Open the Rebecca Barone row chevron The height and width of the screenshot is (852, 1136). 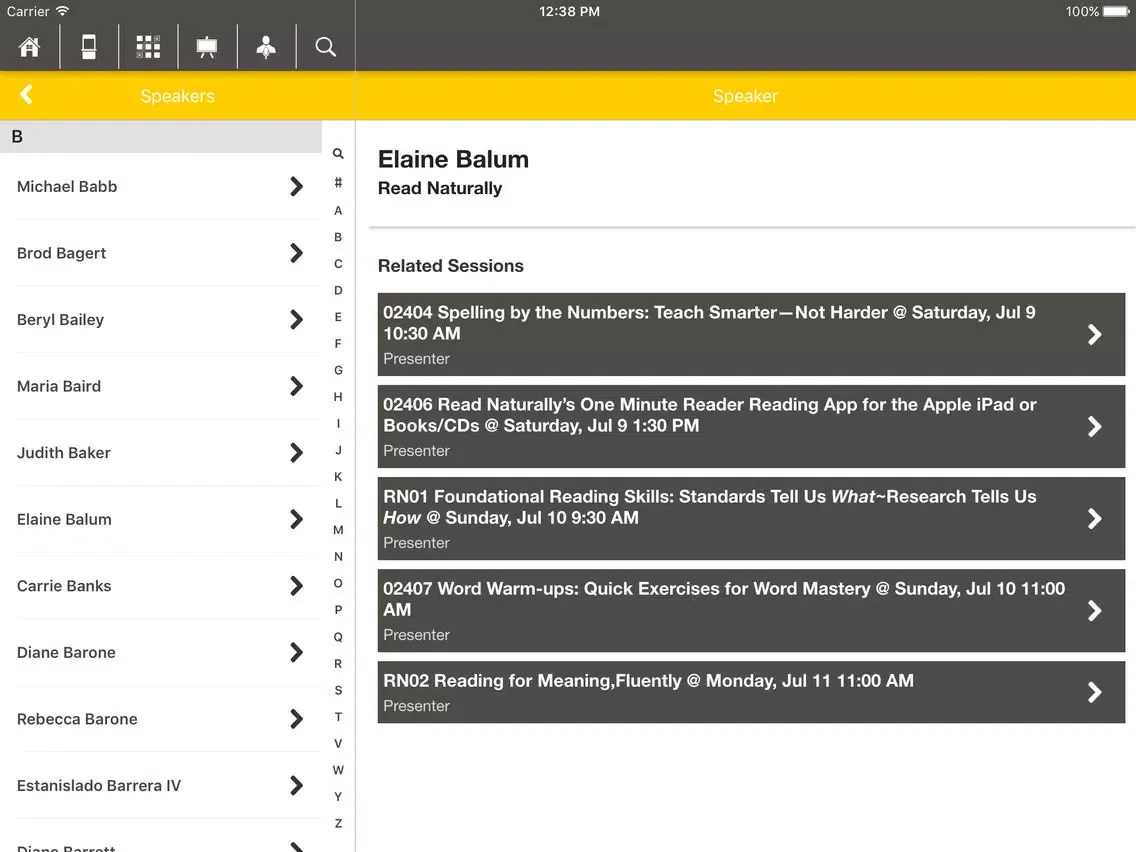(296, 719)
